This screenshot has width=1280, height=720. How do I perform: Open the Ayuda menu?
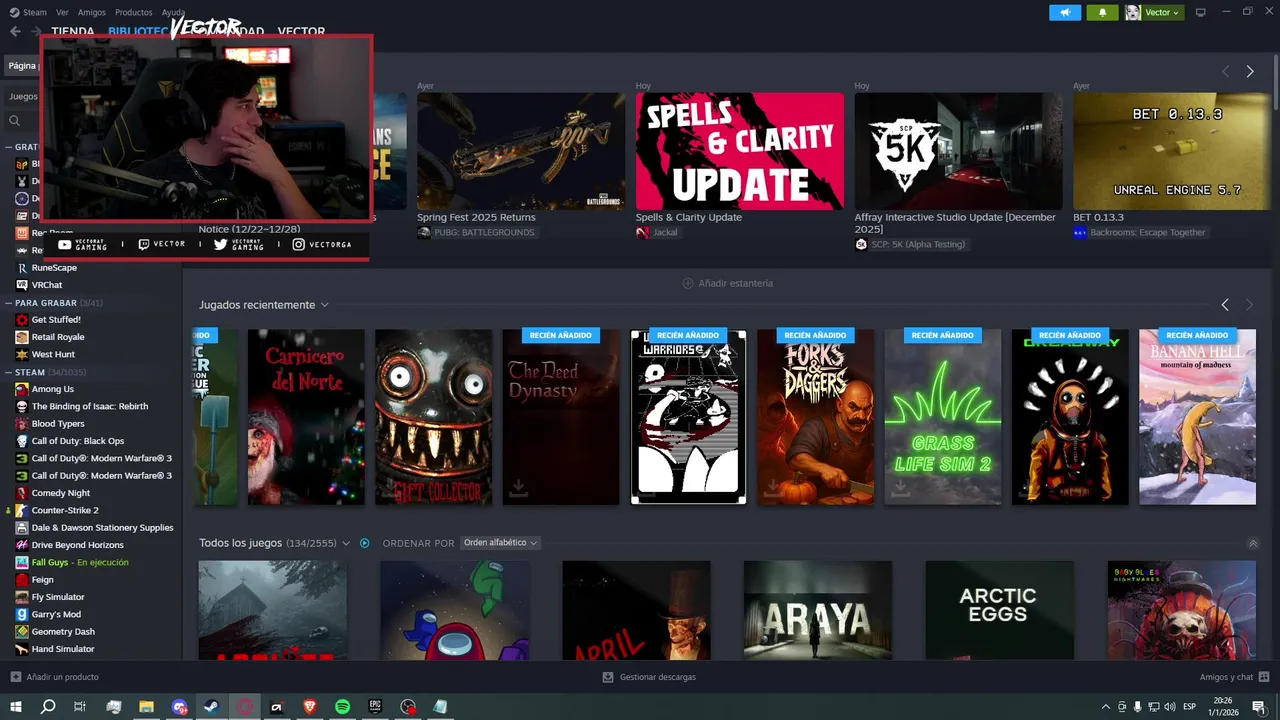[x=173, y=12]
